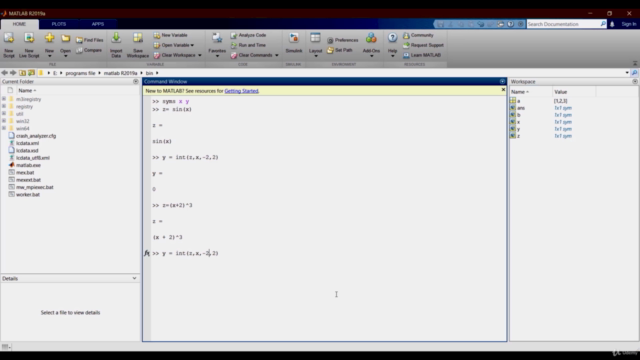This screenshot has width=640, height=360.
Task: Click the New Live Script icon
Action: pyautogui.click(x=29, y=38)
